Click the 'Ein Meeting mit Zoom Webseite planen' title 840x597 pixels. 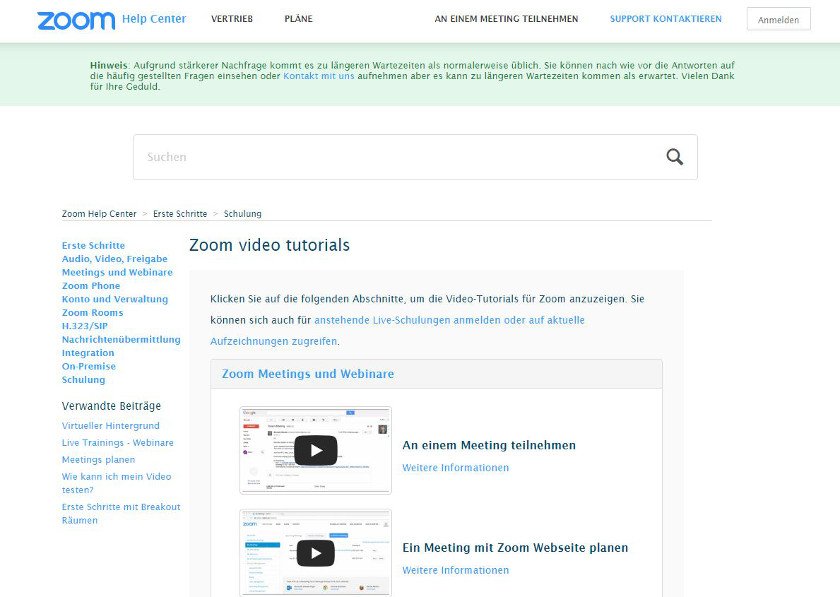(x=515, y=548)
